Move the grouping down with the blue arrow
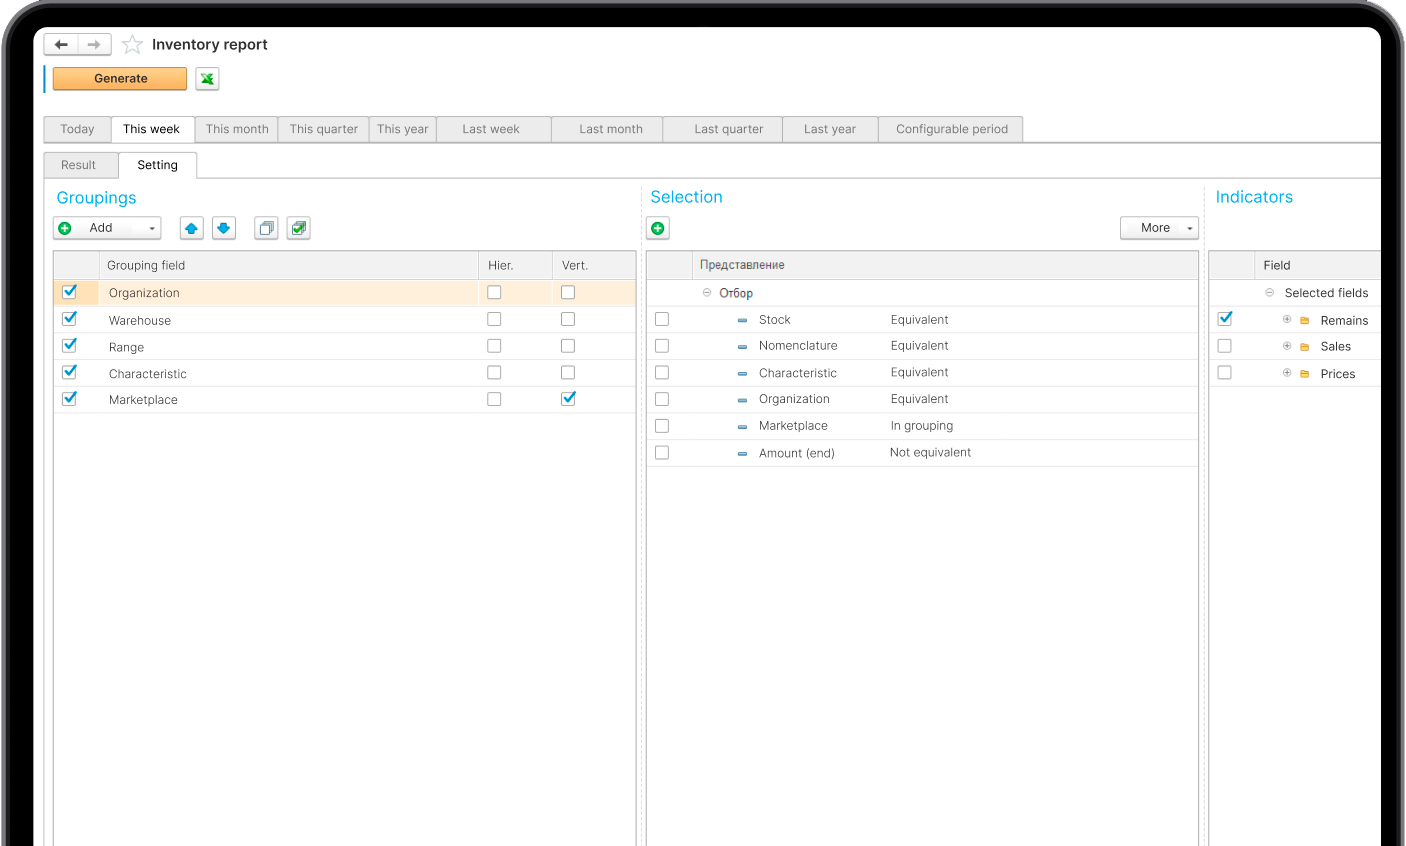 tap(224, 228)
